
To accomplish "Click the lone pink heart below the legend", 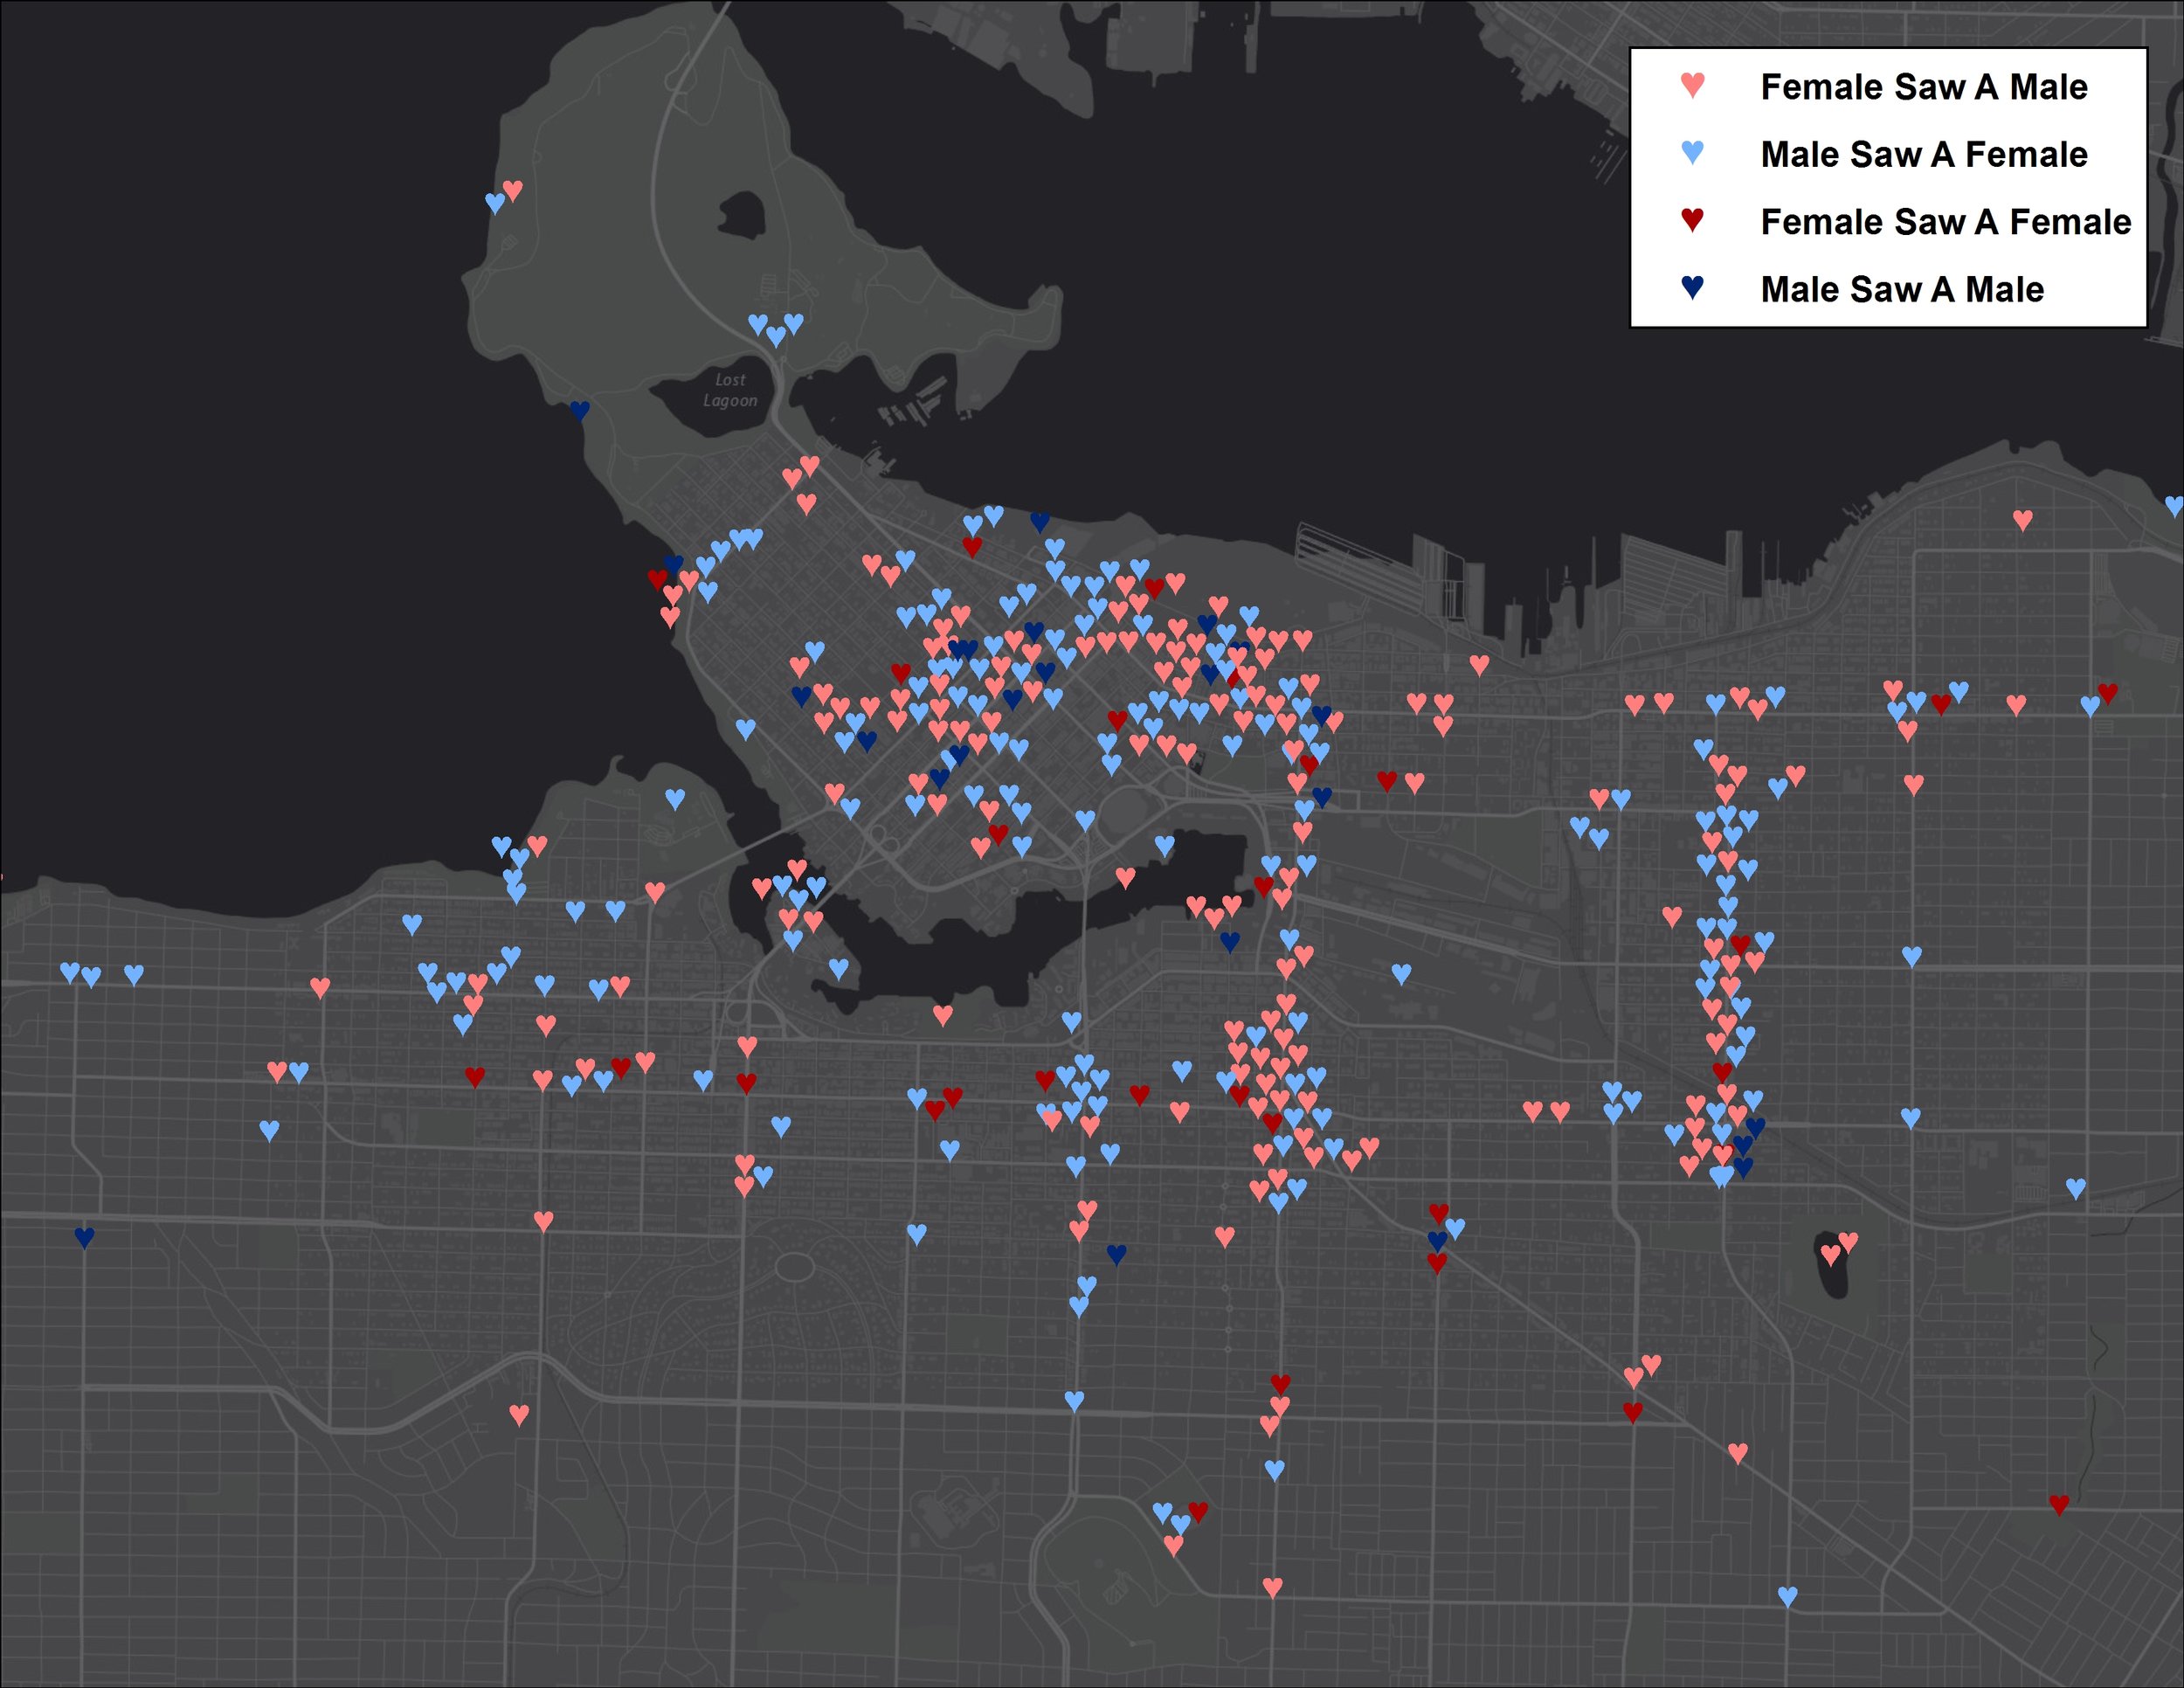I will tap(2022, 520).
